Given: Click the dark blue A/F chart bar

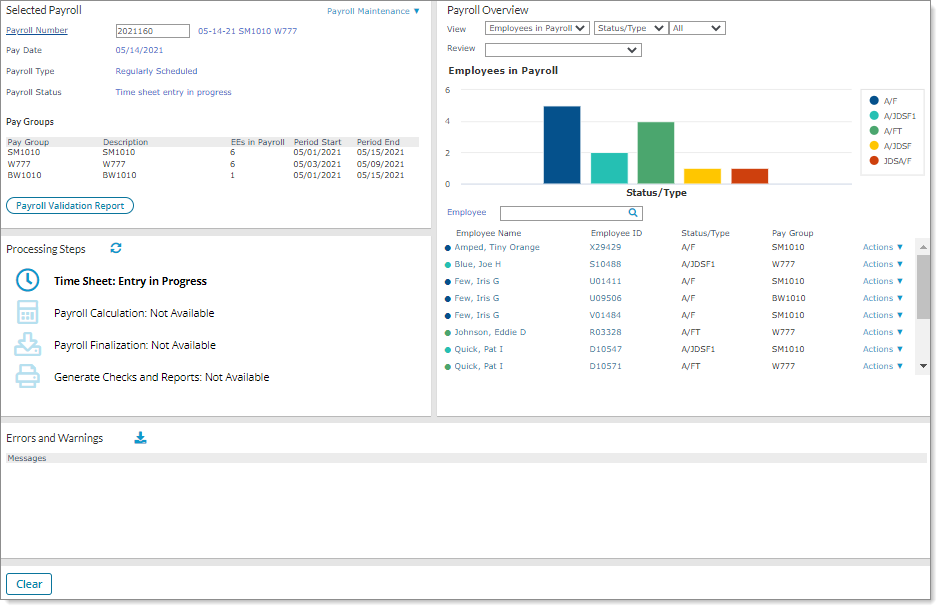Looking at the screenshot, I should tap(561, 145).
